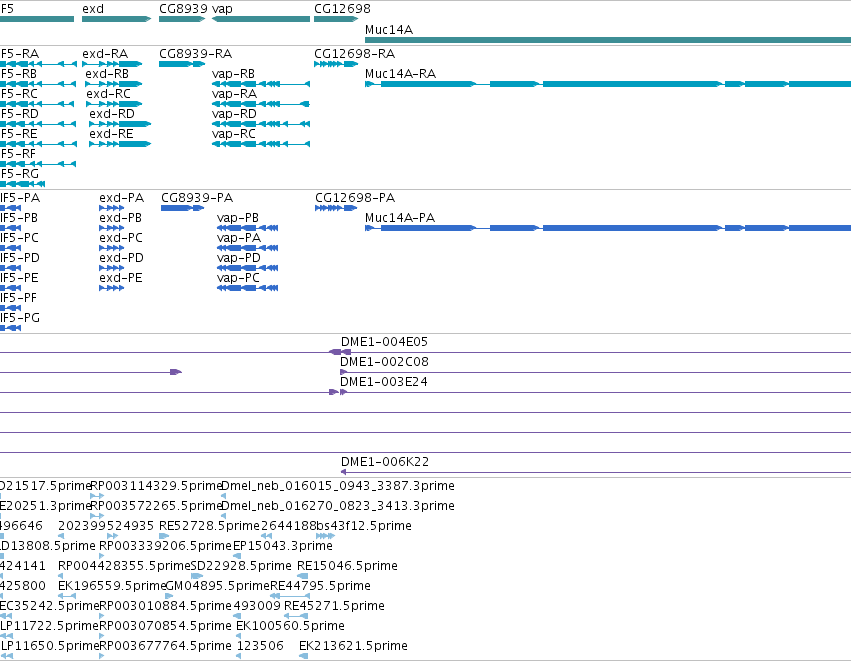Image resolution: width=851 pixels, height=661 pixels.
Task: Select the exd-RC transcript
Action: tap(109, 94)
